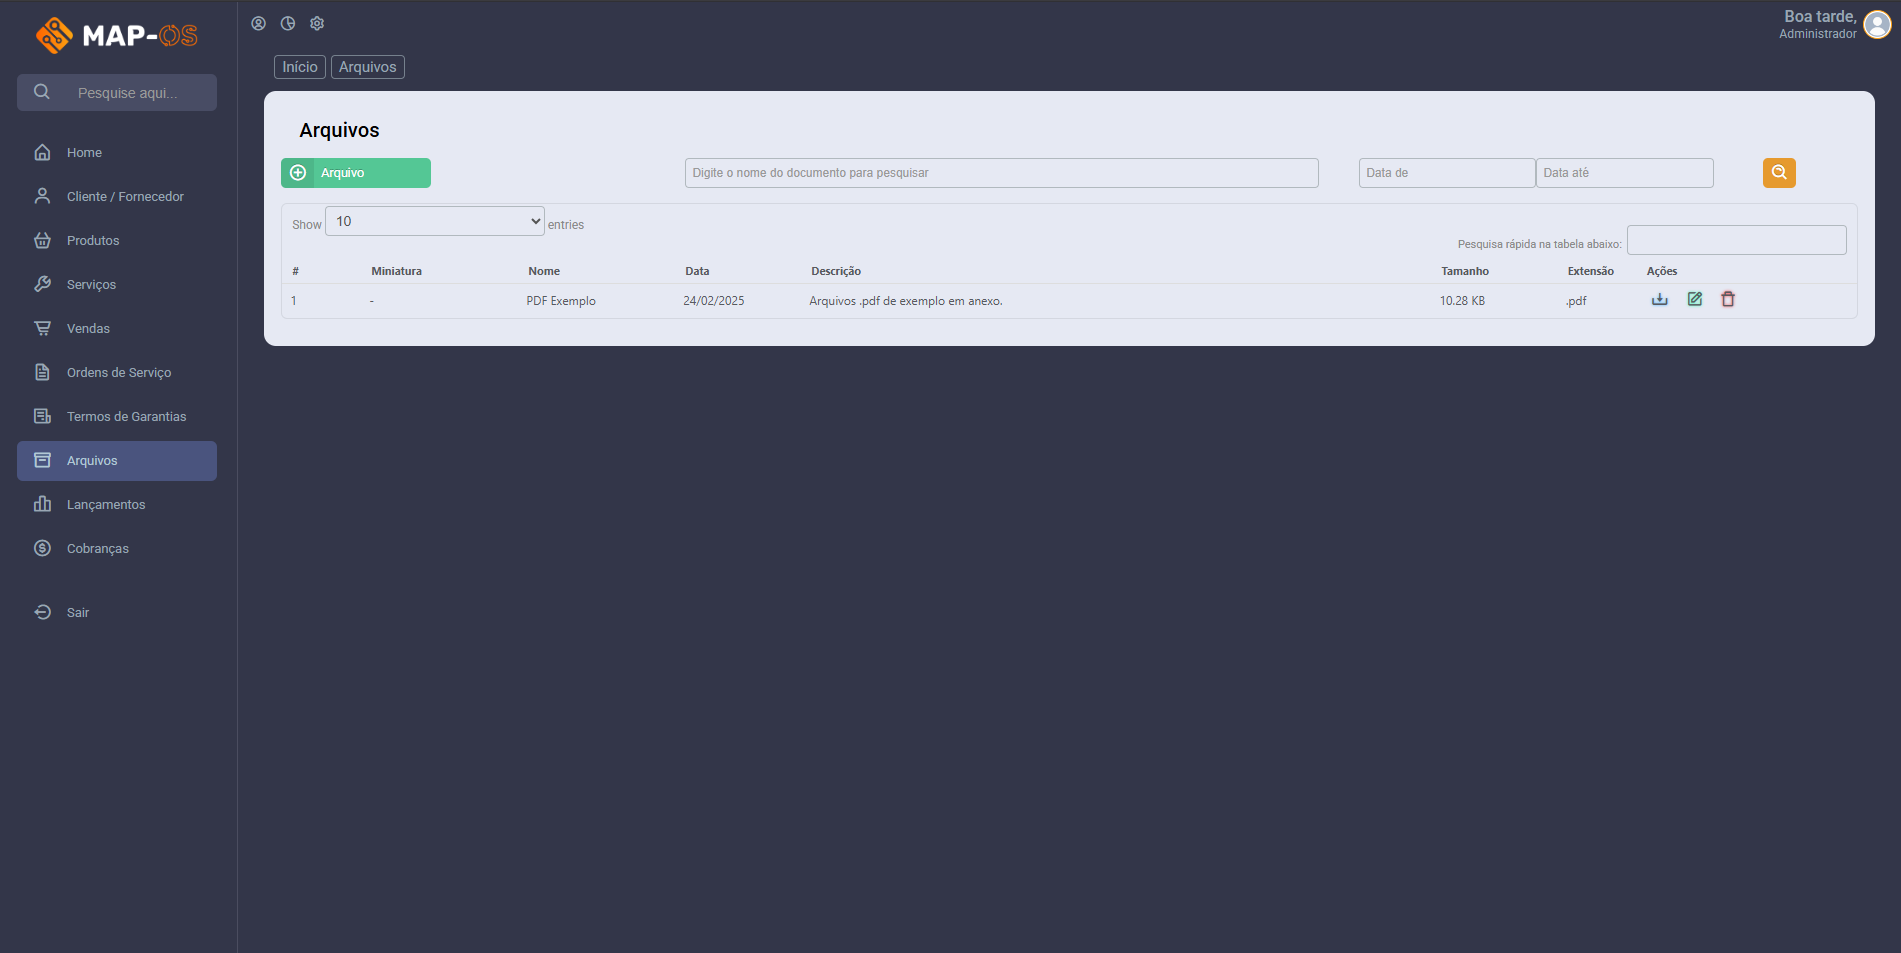1901x953 pixels.
Task: Click the Produtos basket icon
Action: click(x=42, y=240)
